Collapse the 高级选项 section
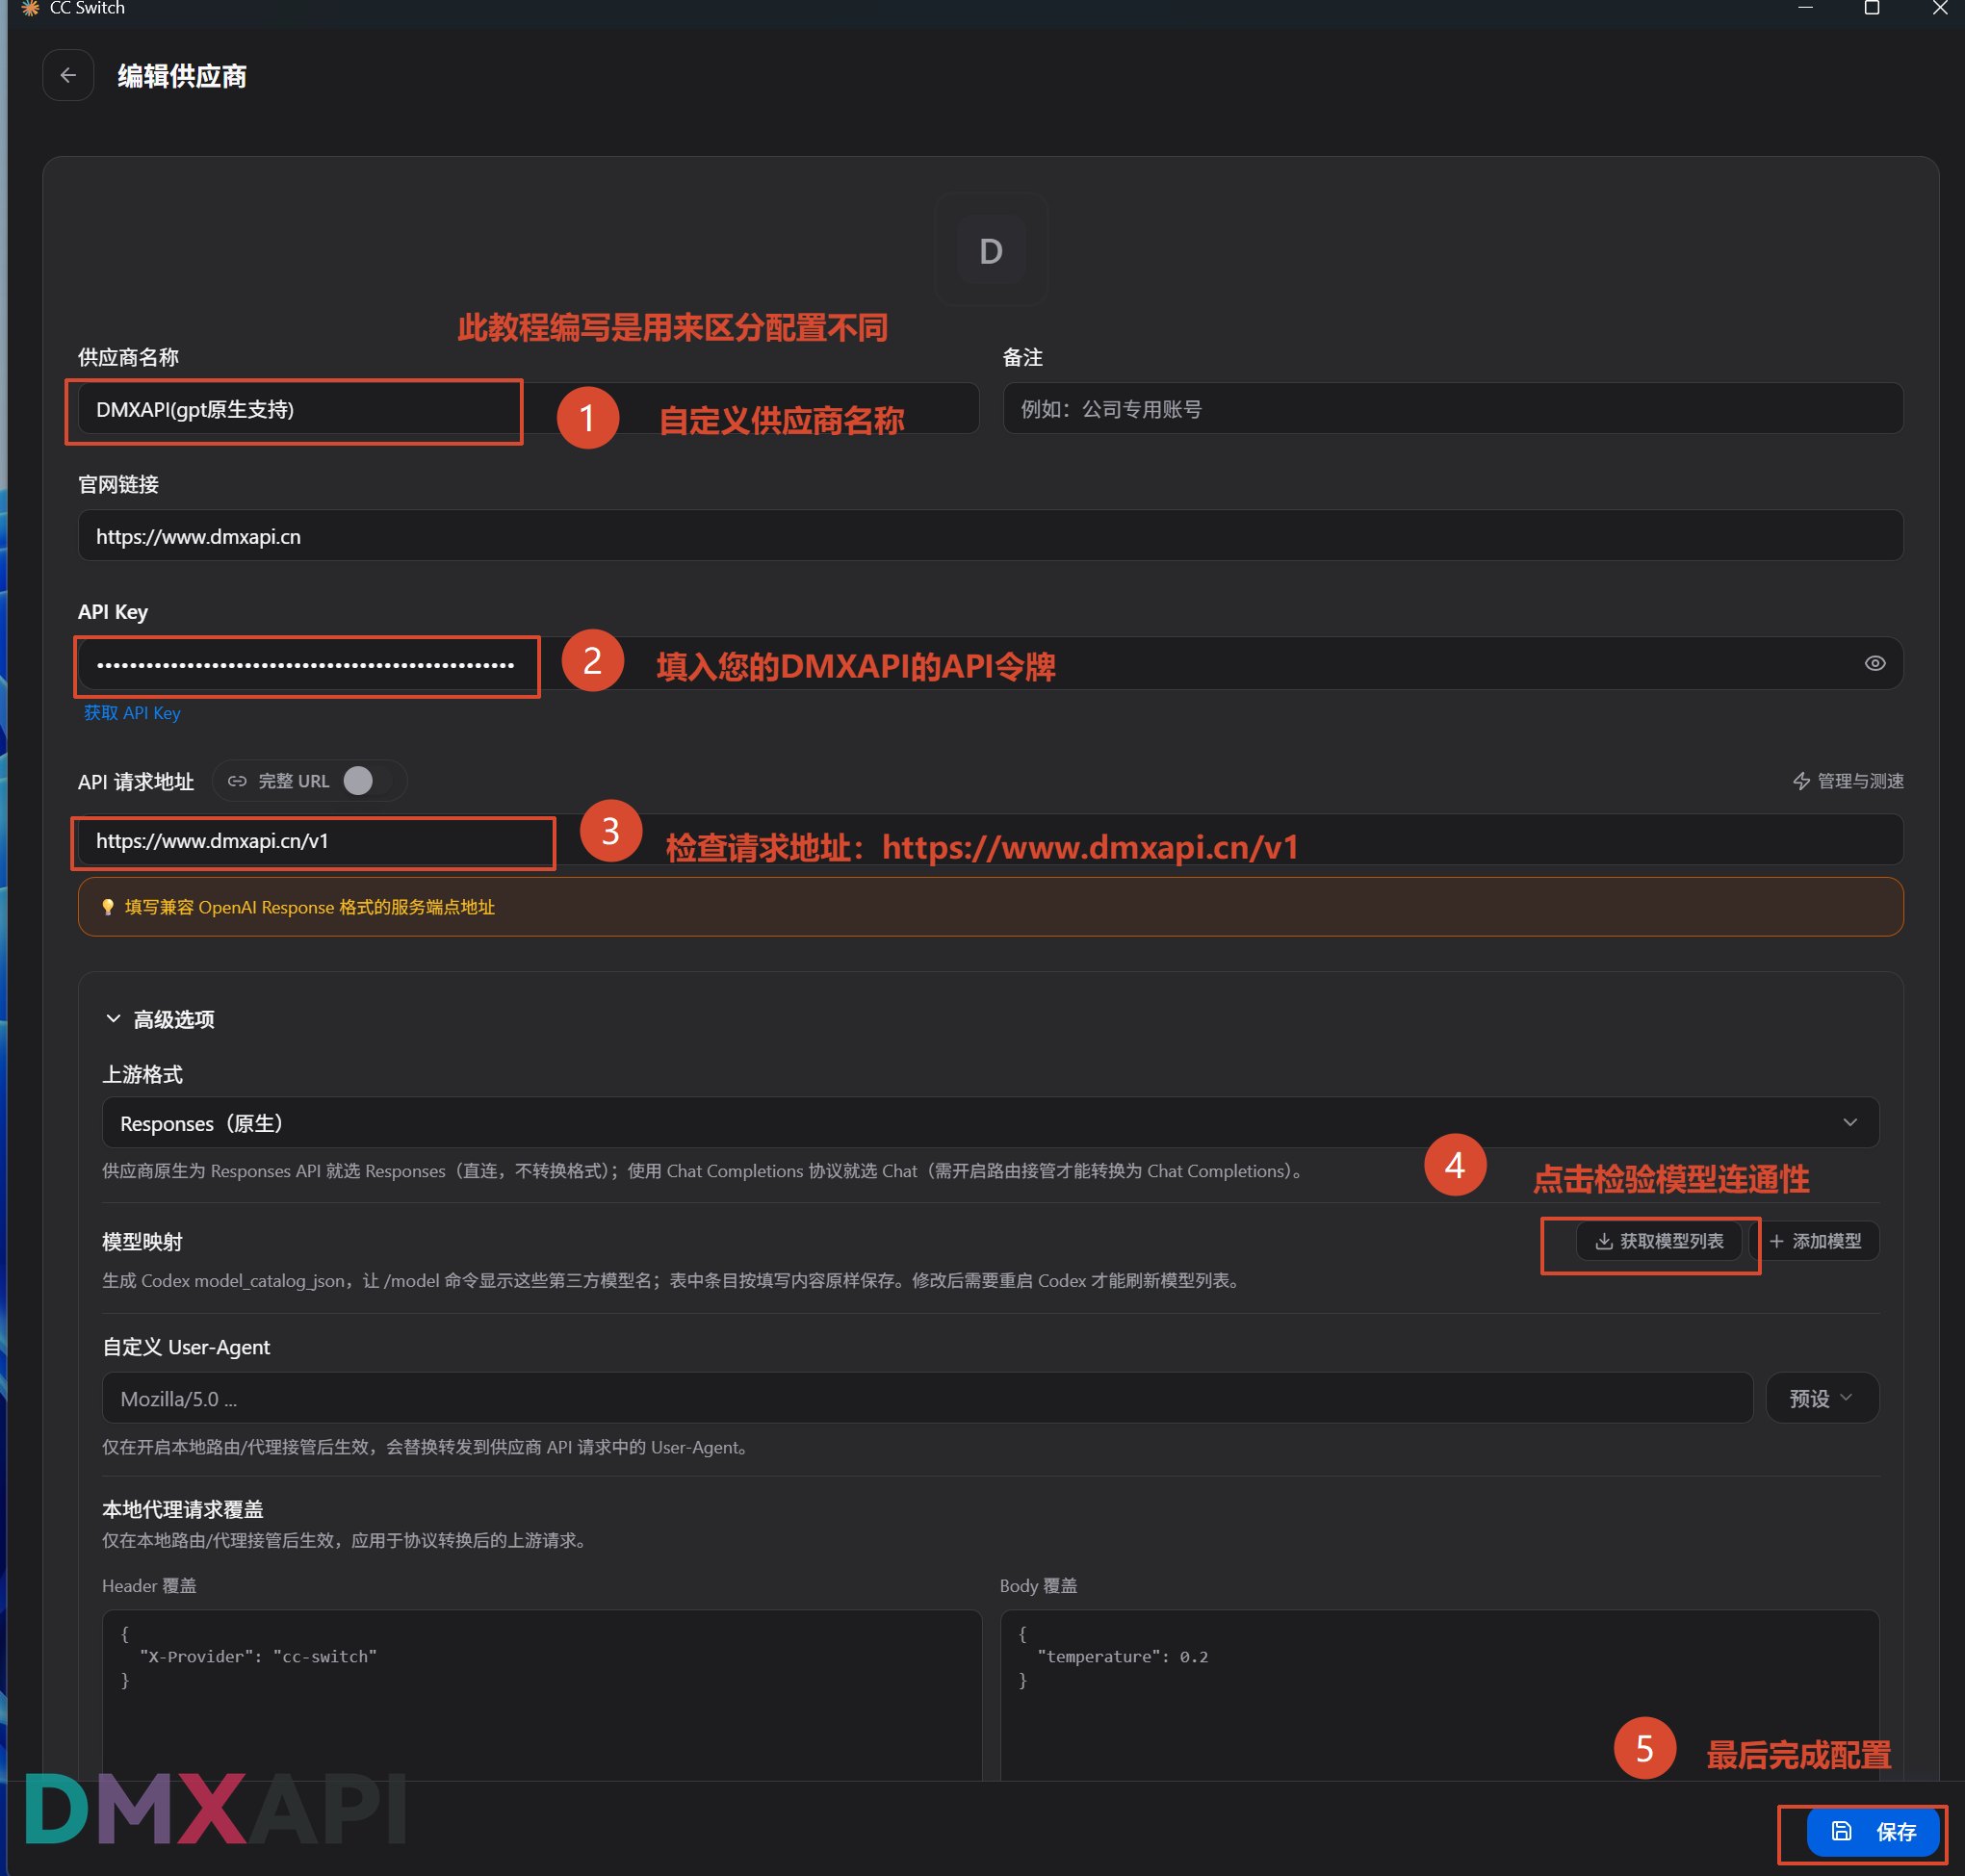This screenshot has height=1876, width=1965. pyautogui.click(x=160, y=1019)
